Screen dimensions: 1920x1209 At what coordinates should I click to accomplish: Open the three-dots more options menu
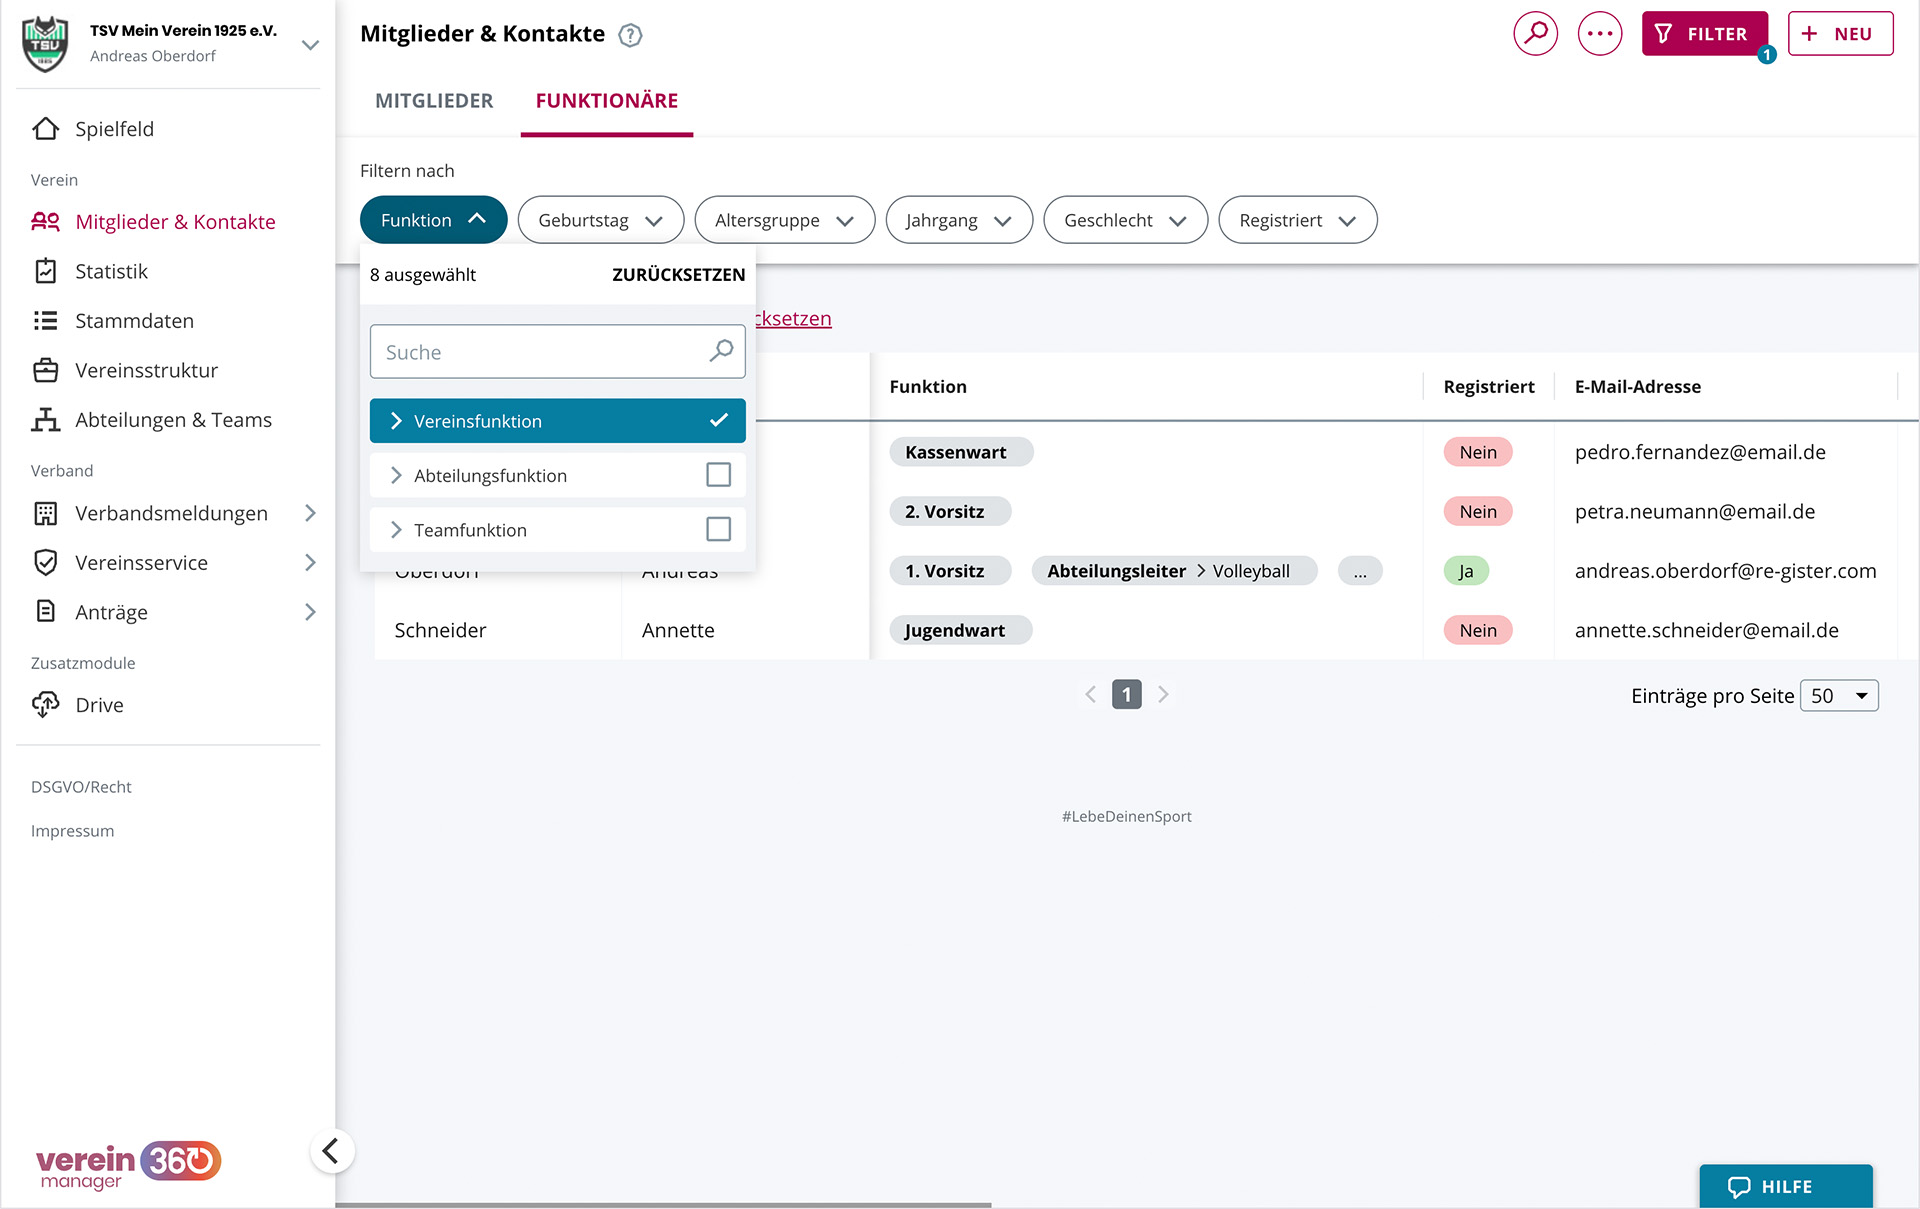[x=1599, y=34]
